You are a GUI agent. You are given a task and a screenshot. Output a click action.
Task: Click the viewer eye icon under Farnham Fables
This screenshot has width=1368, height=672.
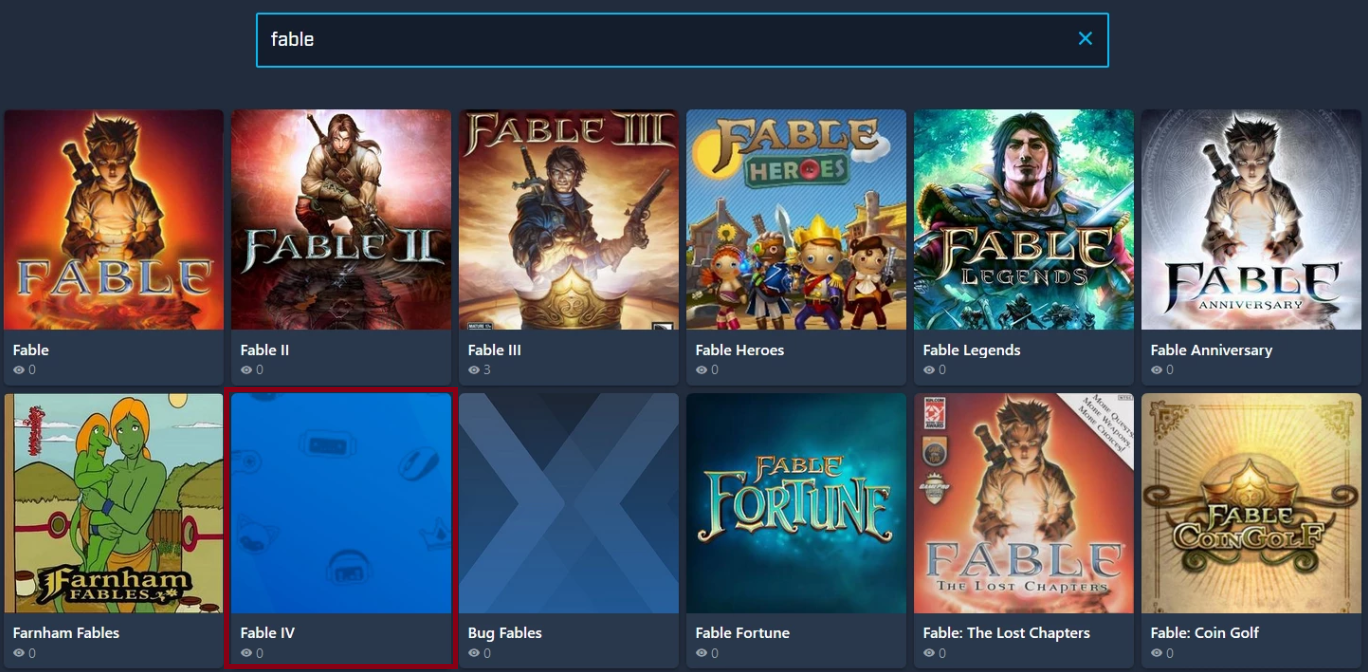(x=19, y=653)
